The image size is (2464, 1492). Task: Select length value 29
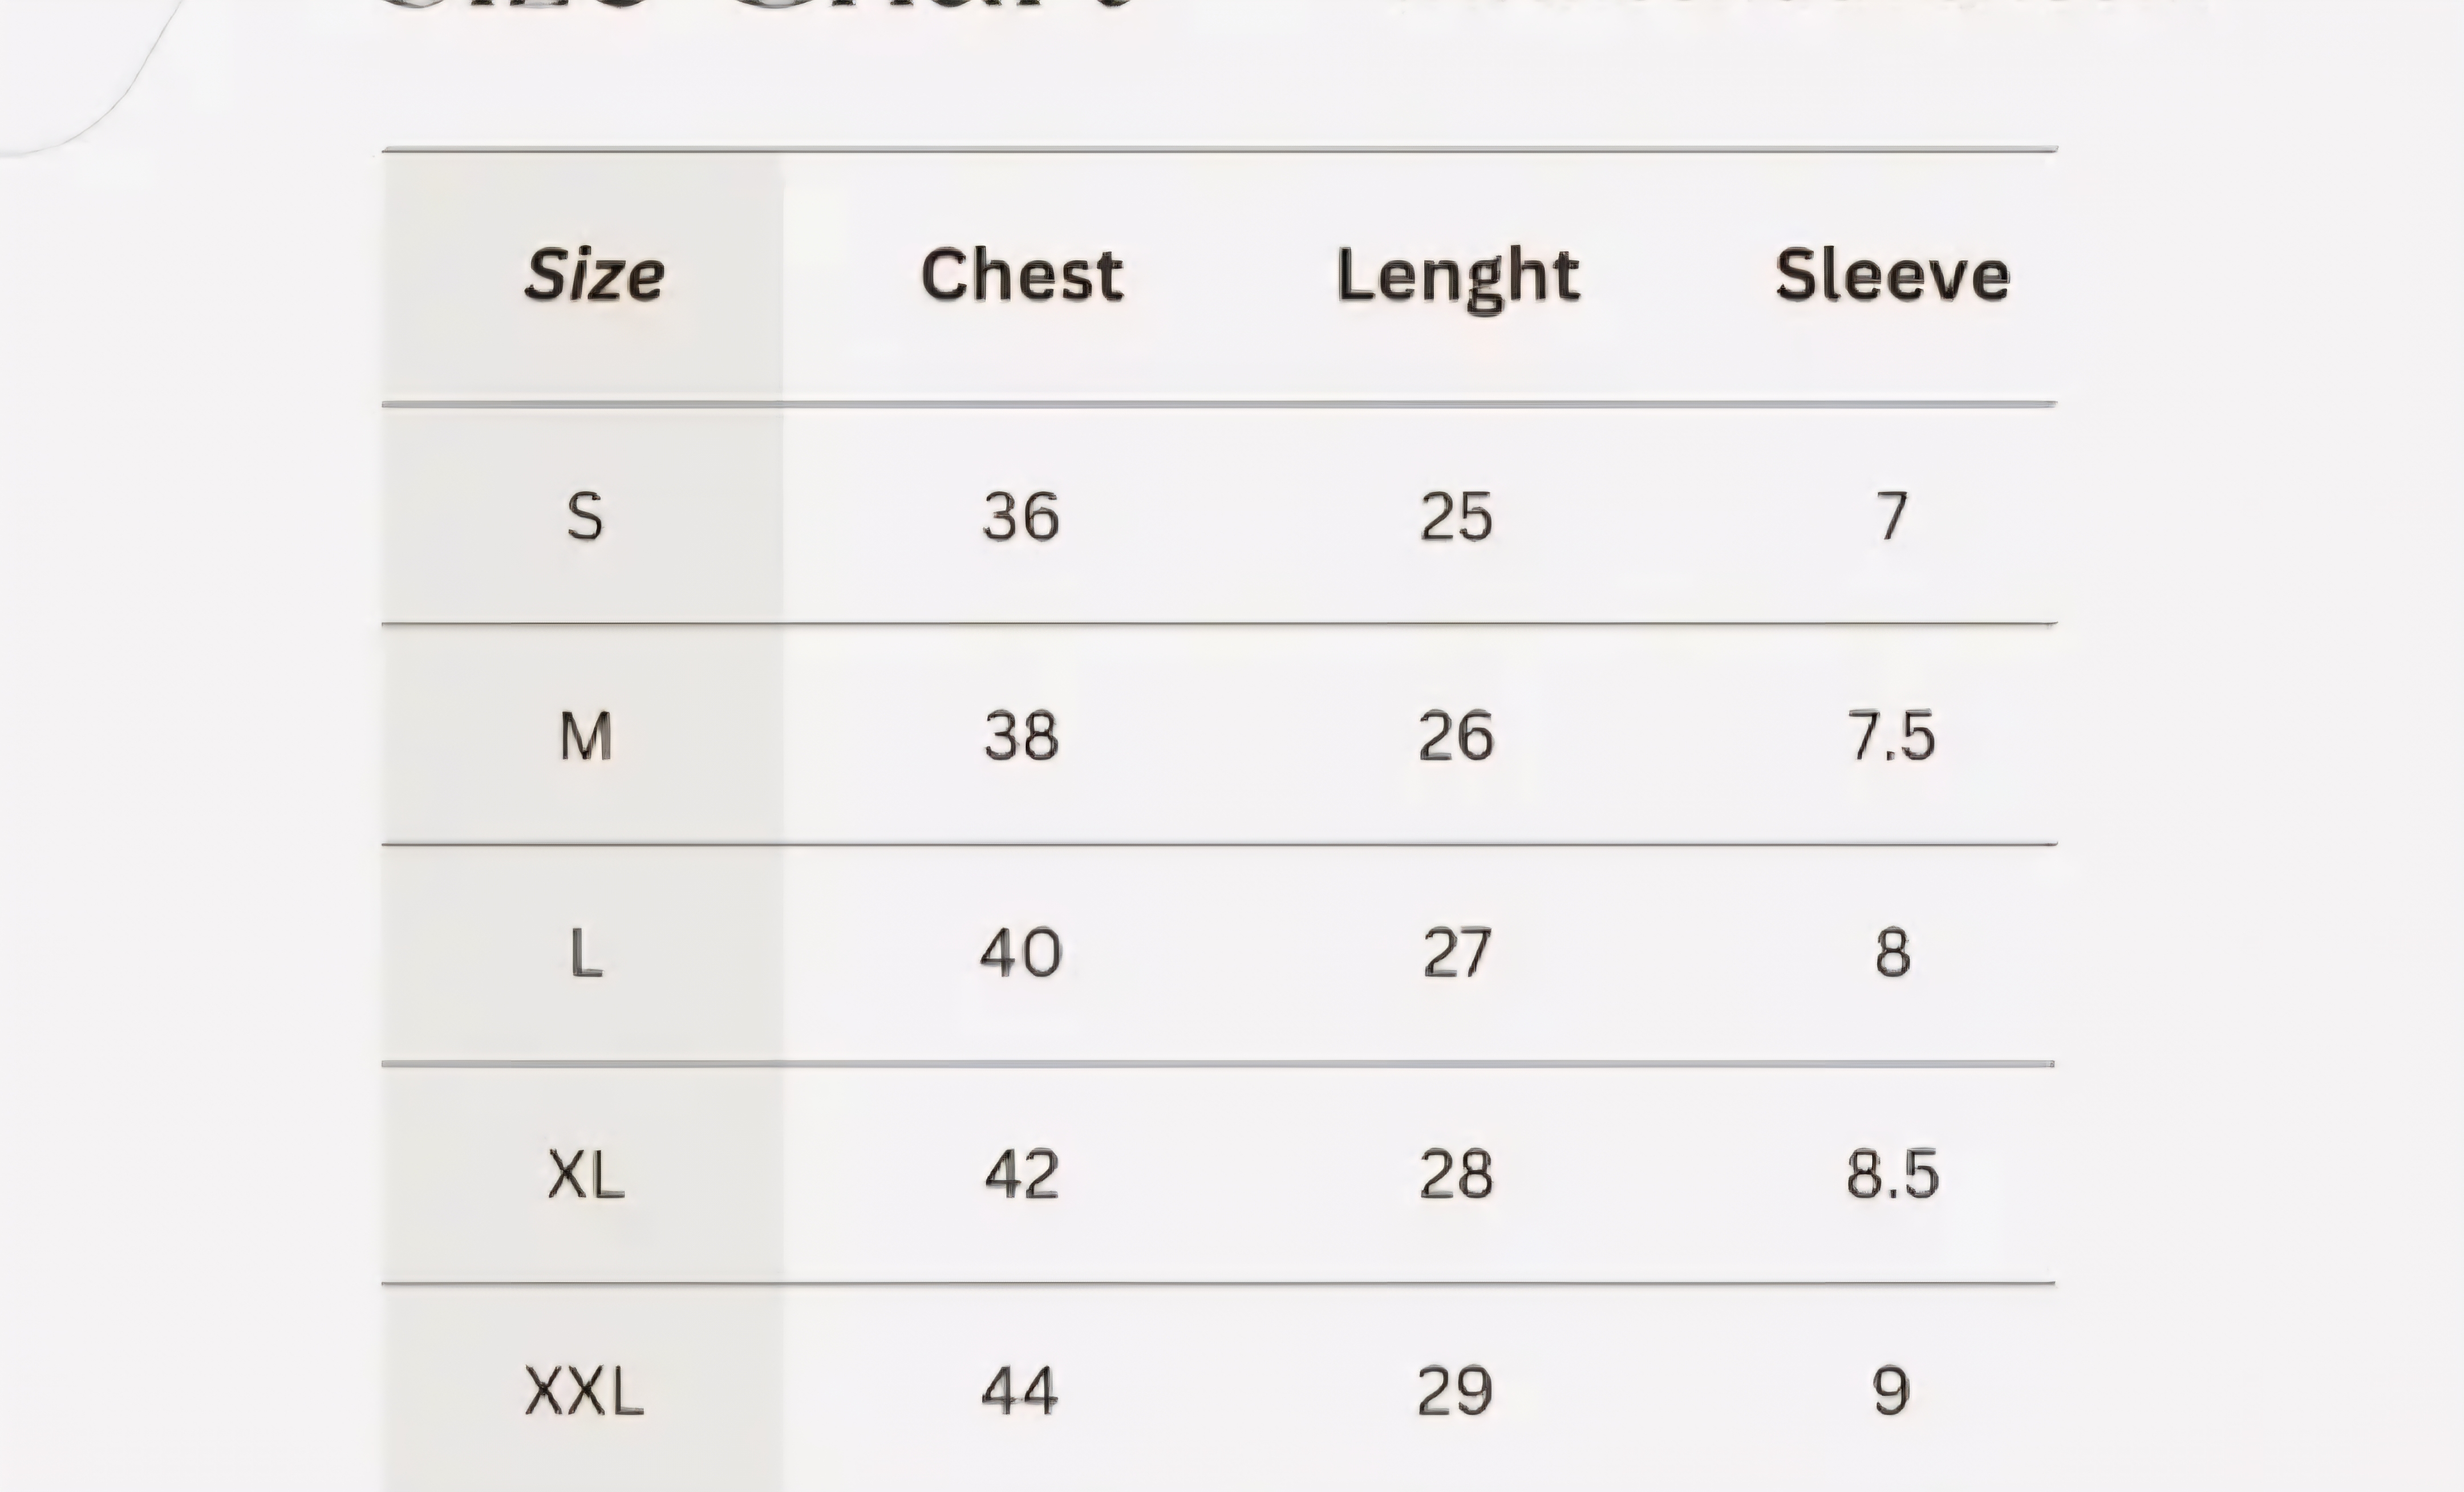(x=1455, y=1392)
